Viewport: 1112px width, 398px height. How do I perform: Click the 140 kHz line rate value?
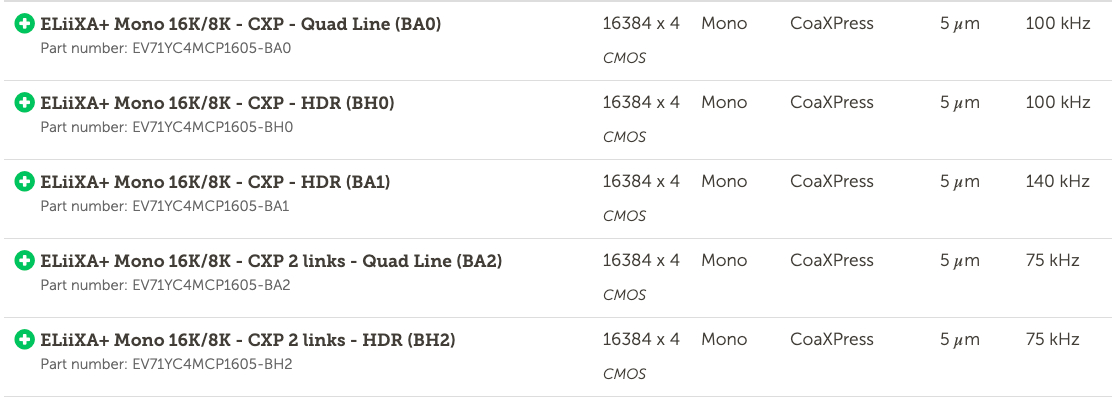tap(1057, 182)
